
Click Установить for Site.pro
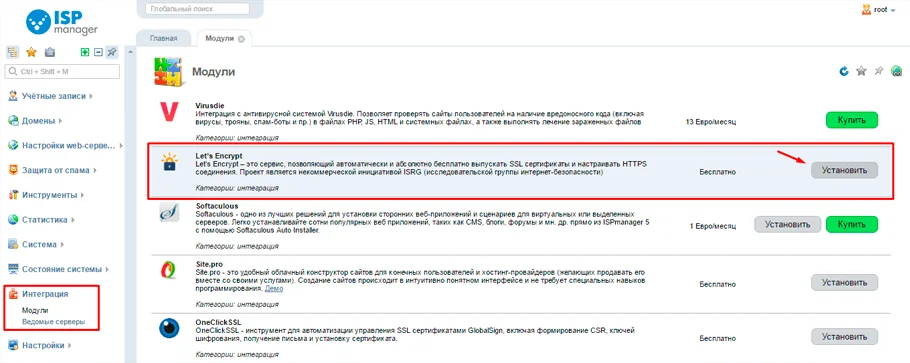point(844,283)
